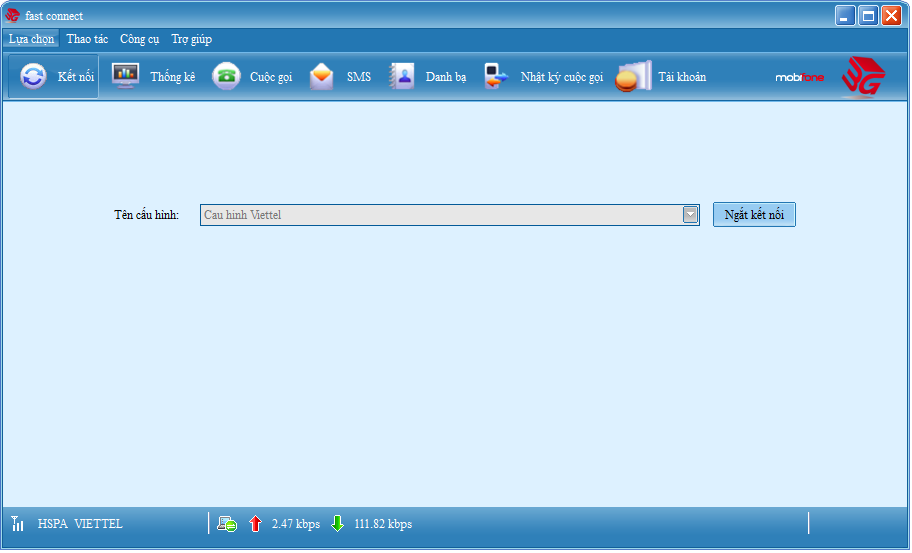The image size is (912, 553).
Task: Click the red upload arrow icon
Action: tap(255, 524)
